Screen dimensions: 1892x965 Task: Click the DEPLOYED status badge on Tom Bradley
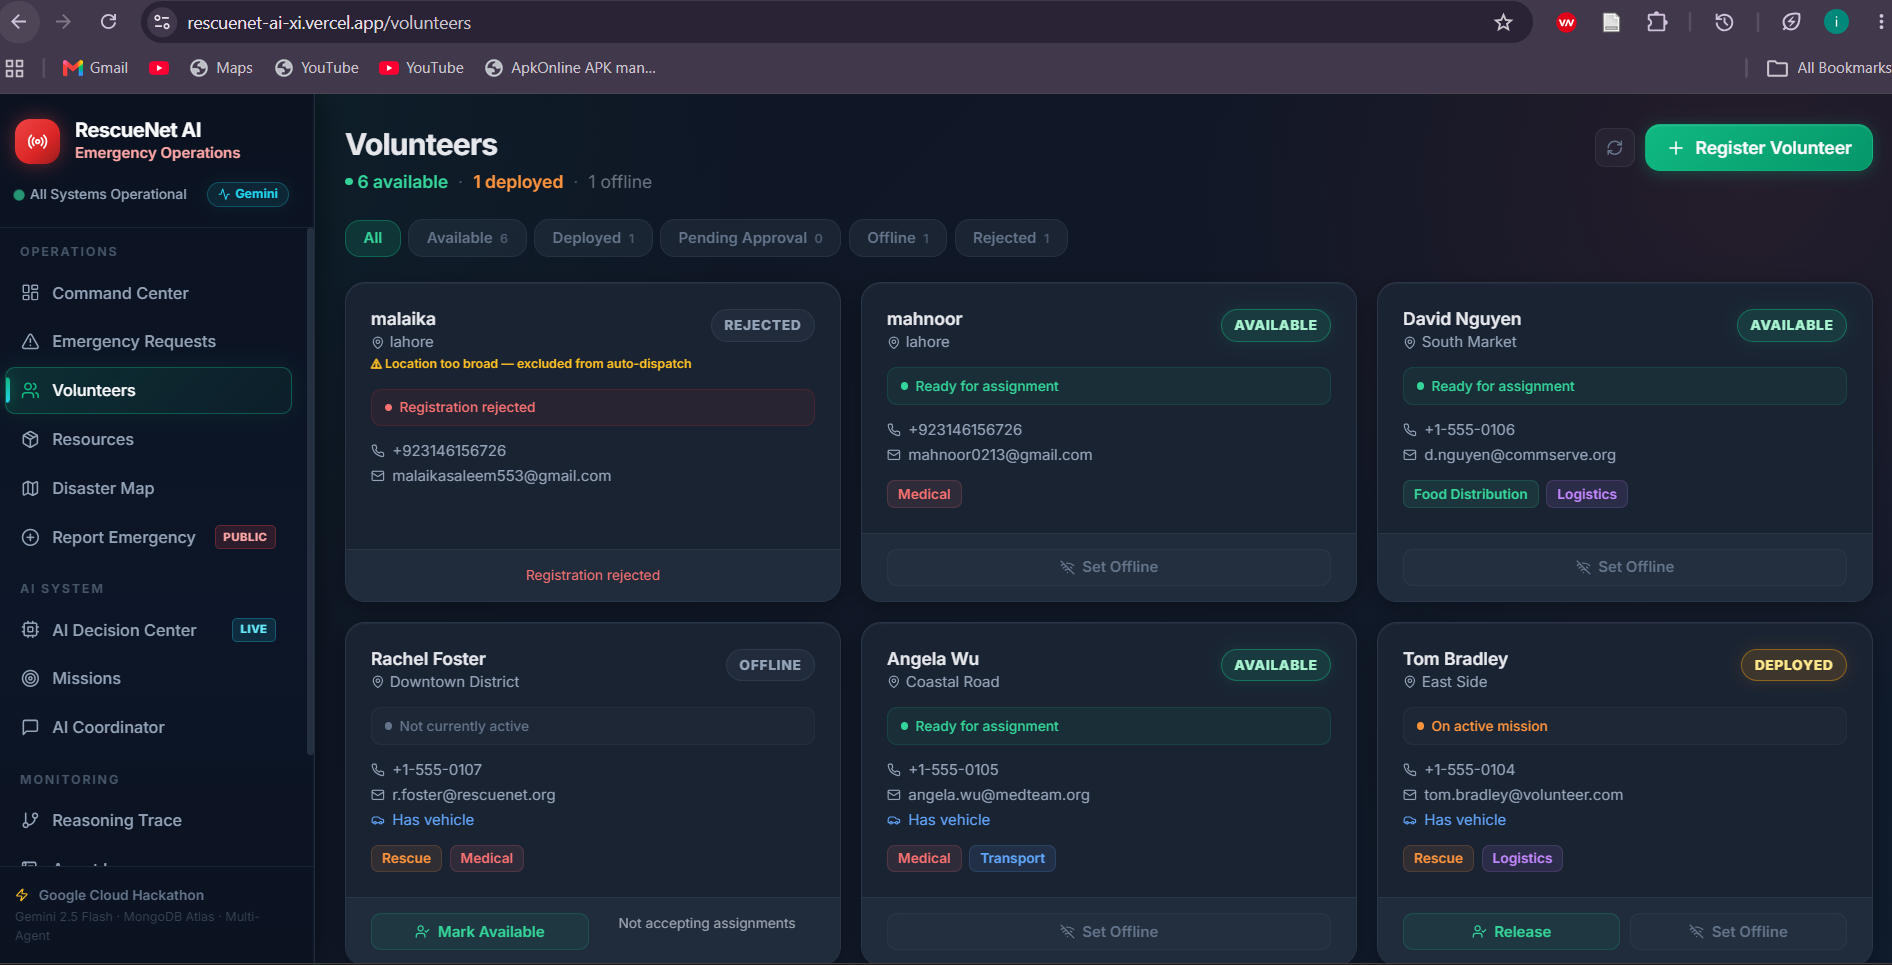tap(1793, 665)
